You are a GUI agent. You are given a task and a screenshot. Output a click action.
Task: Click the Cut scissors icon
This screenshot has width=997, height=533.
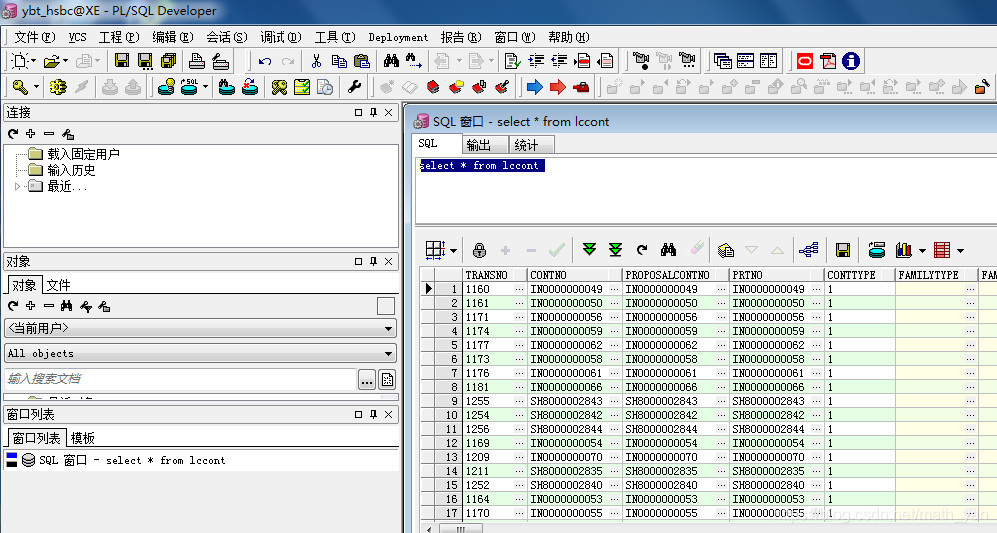(x=316, y=61)
